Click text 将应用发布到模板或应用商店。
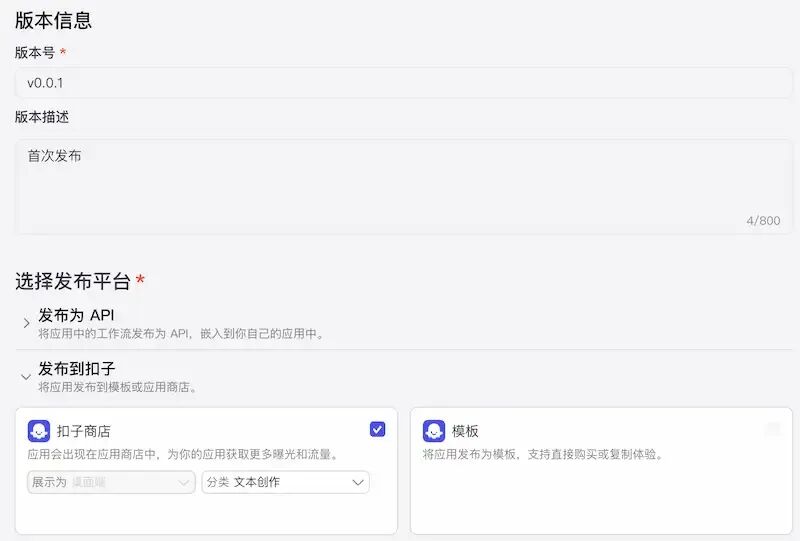 coord(119,387)
